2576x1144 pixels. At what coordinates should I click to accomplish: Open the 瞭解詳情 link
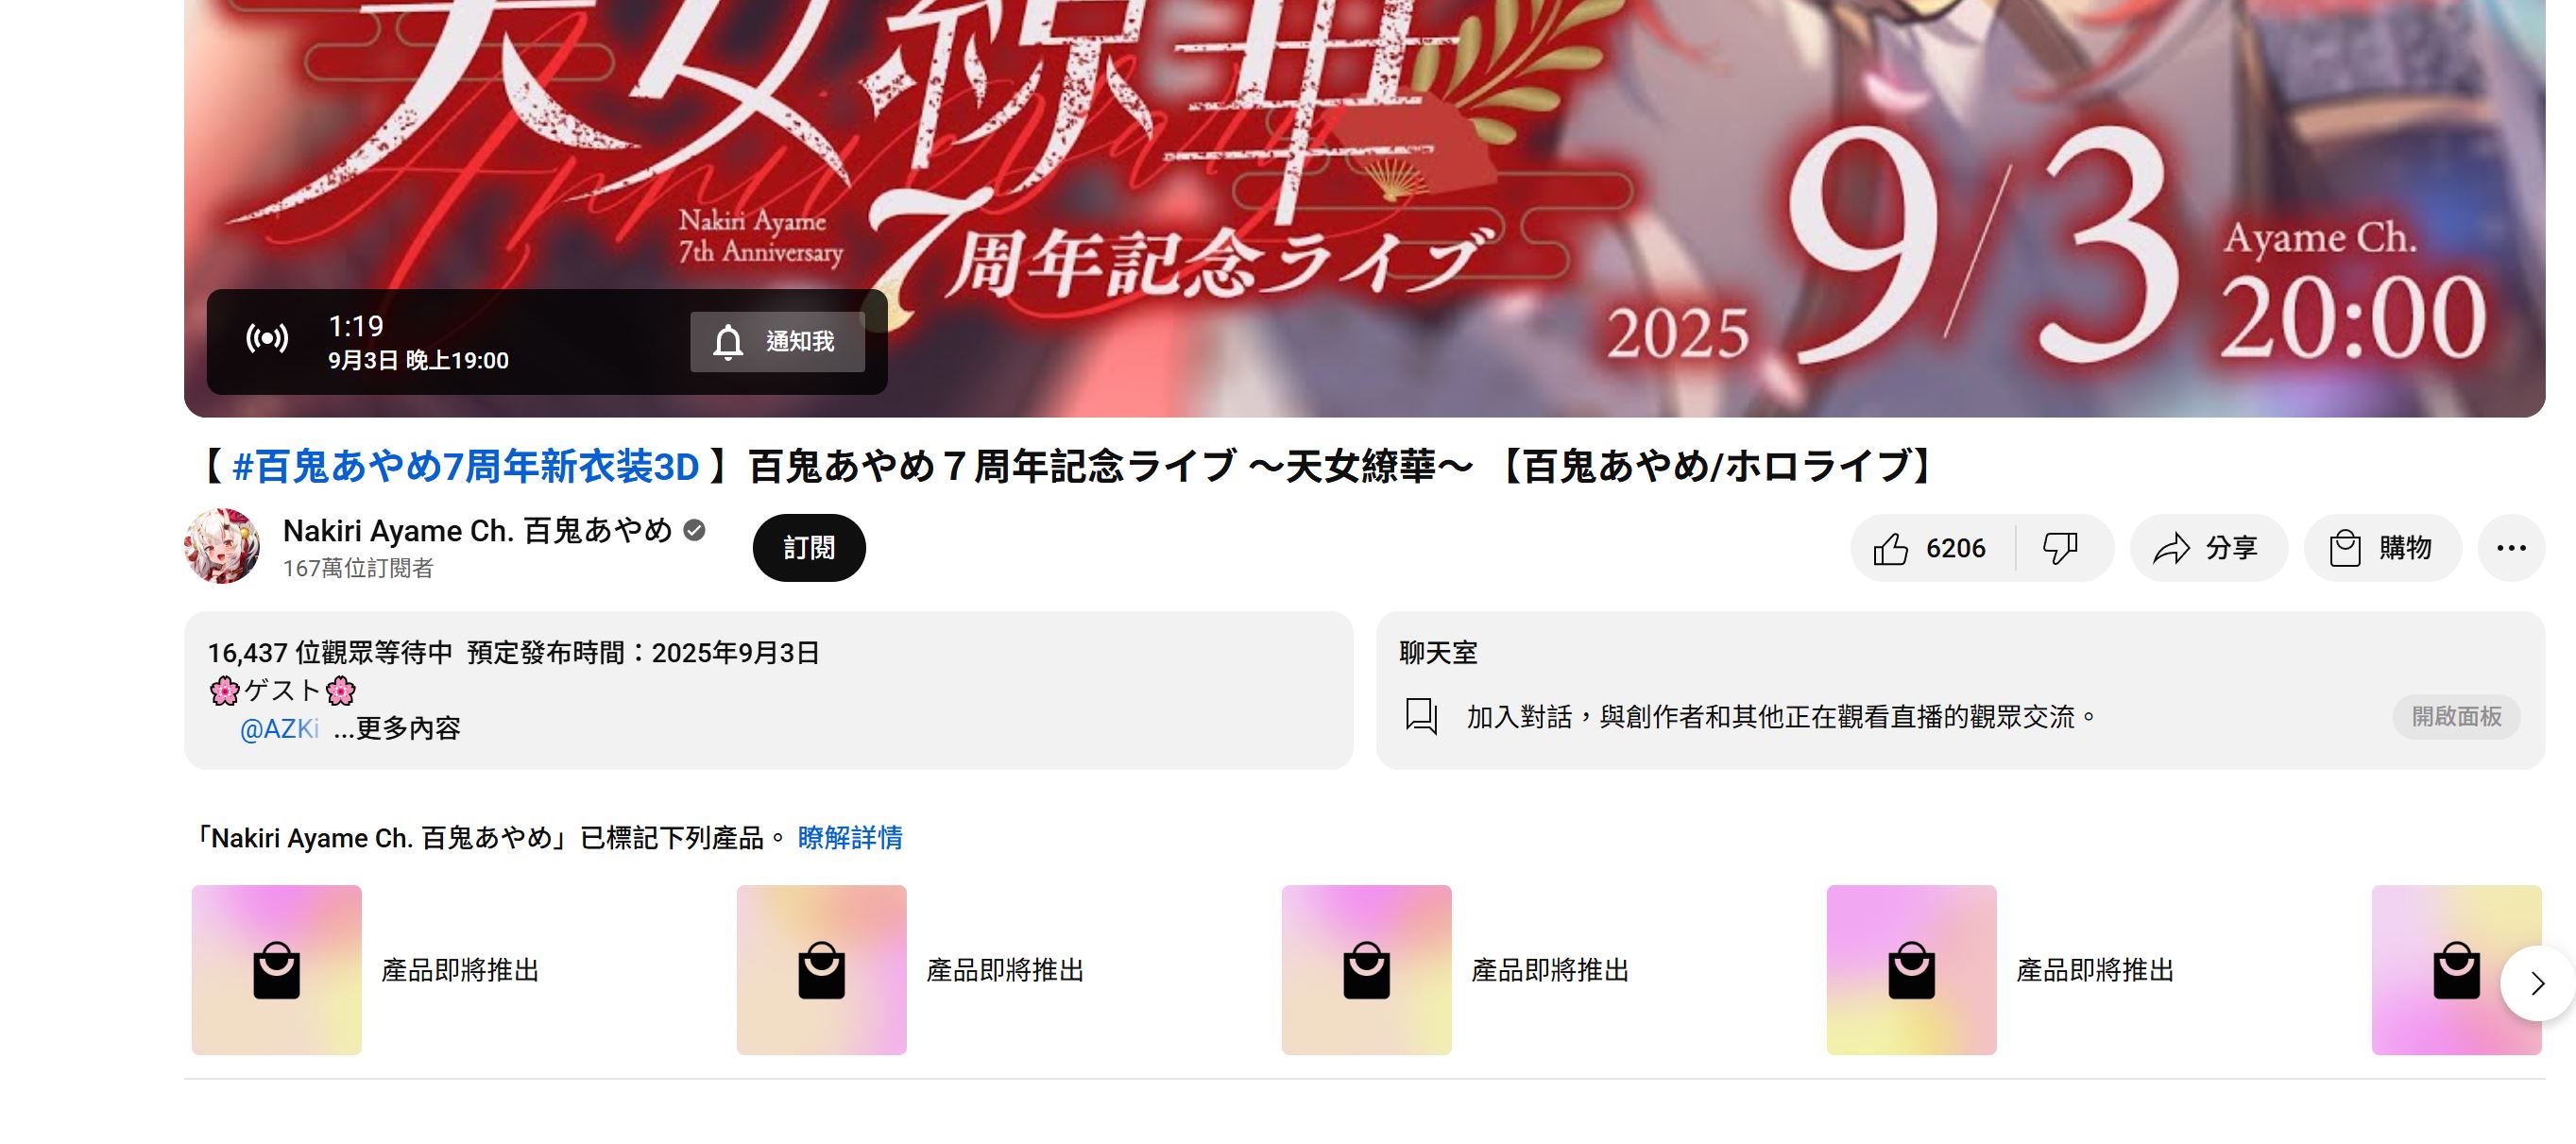pos(850,837)
